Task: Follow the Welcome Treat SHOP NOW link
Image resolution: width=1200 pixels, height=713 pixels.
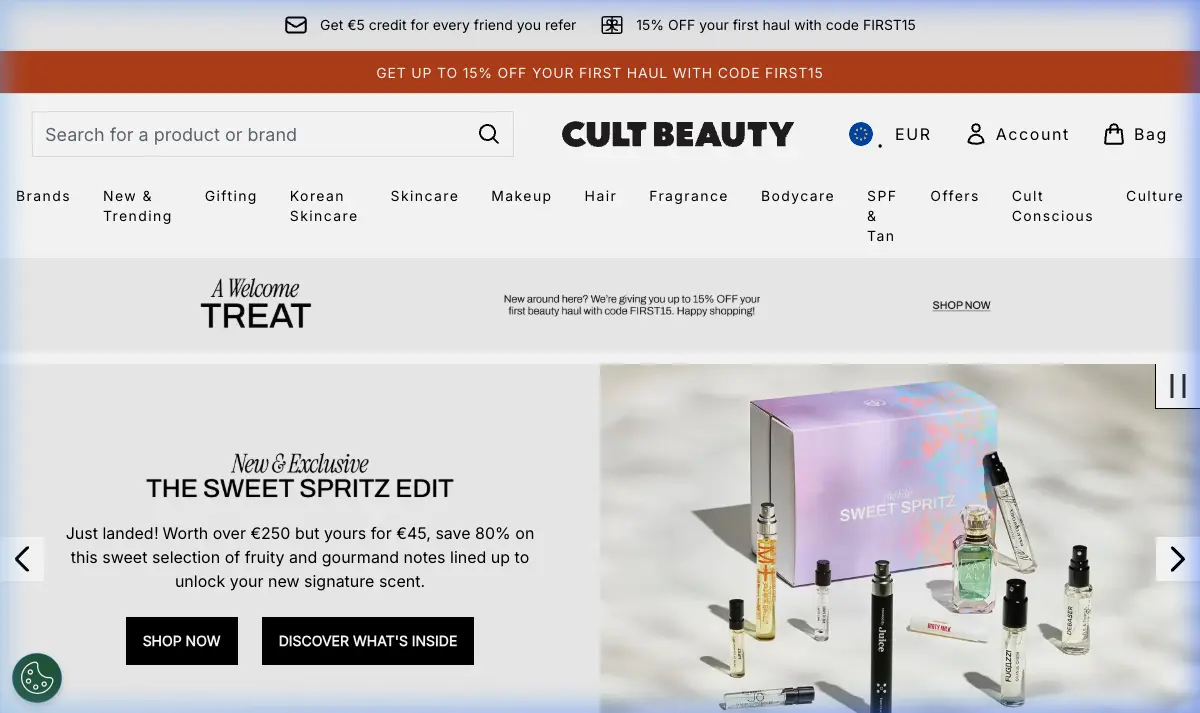Action: (x=961, y=305)
